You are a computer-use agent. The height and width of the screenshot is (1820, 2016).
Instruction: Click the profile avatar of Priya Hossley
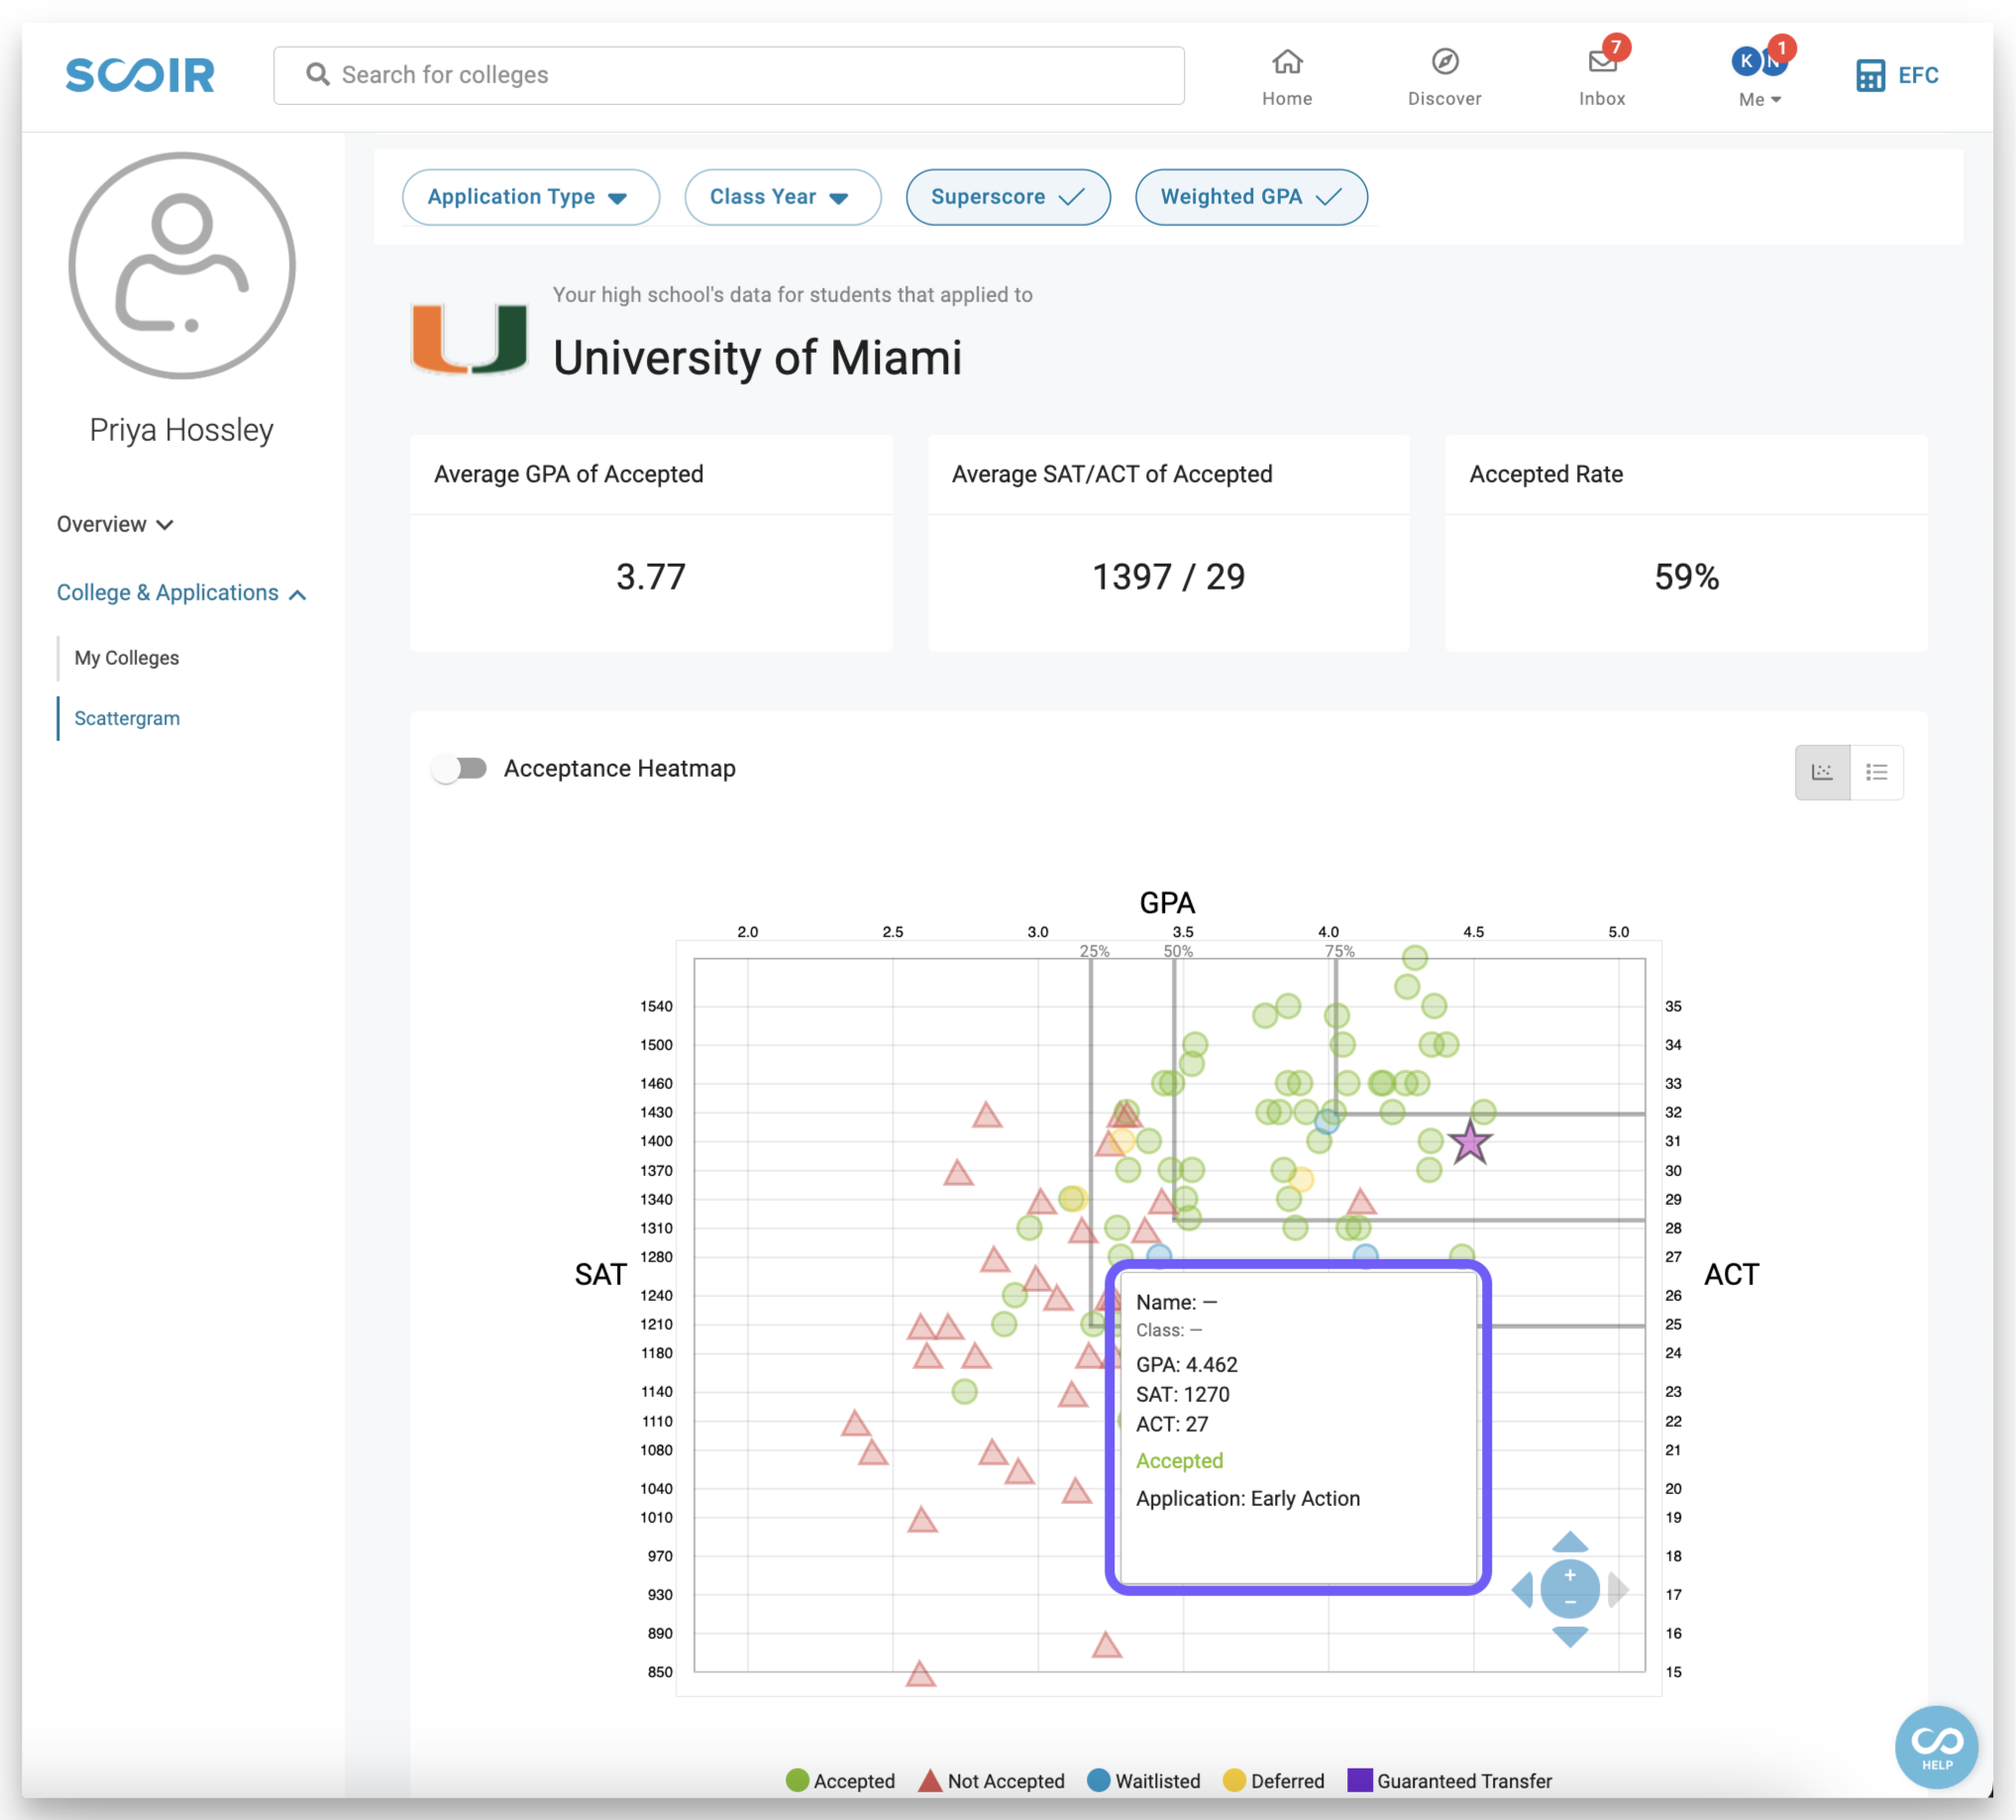point(182,266)
